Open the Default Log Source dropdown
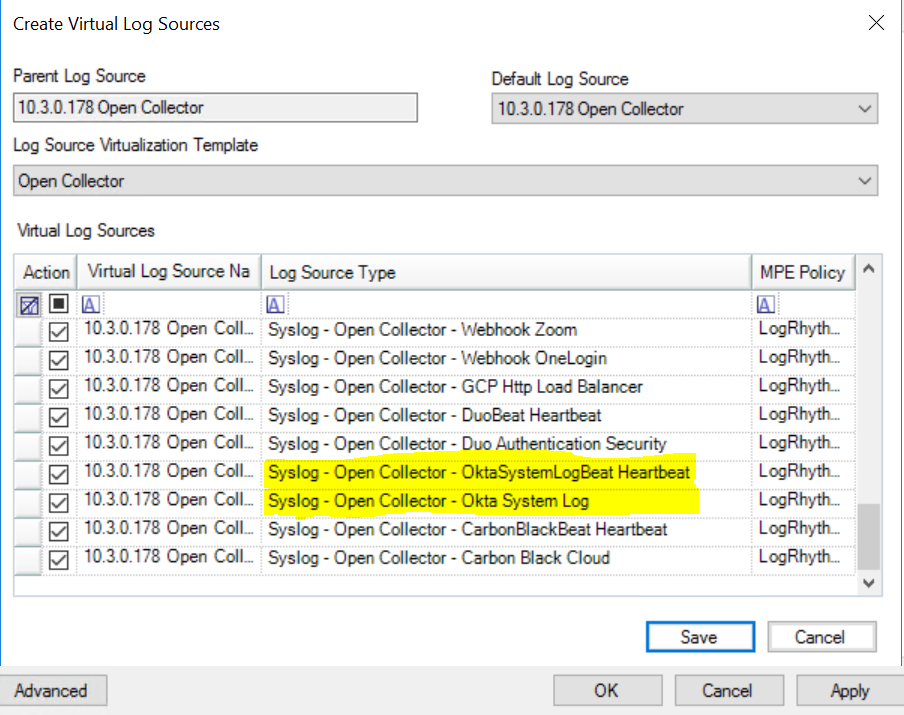Viewport: 904px width, 715px height. (x=865, y=109)
